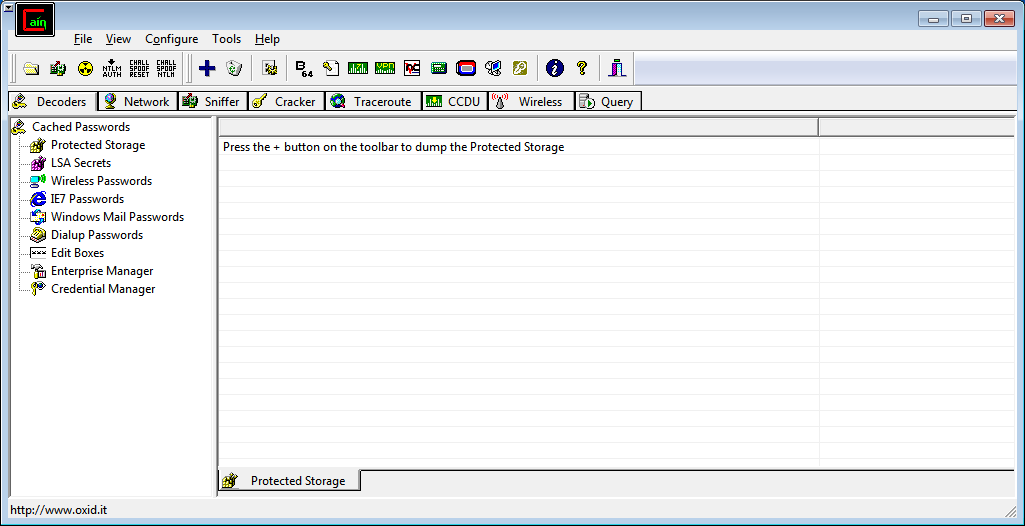Click the Cached Passwords root node
The image size is (1025, 526).
click(x=80, y=127)
